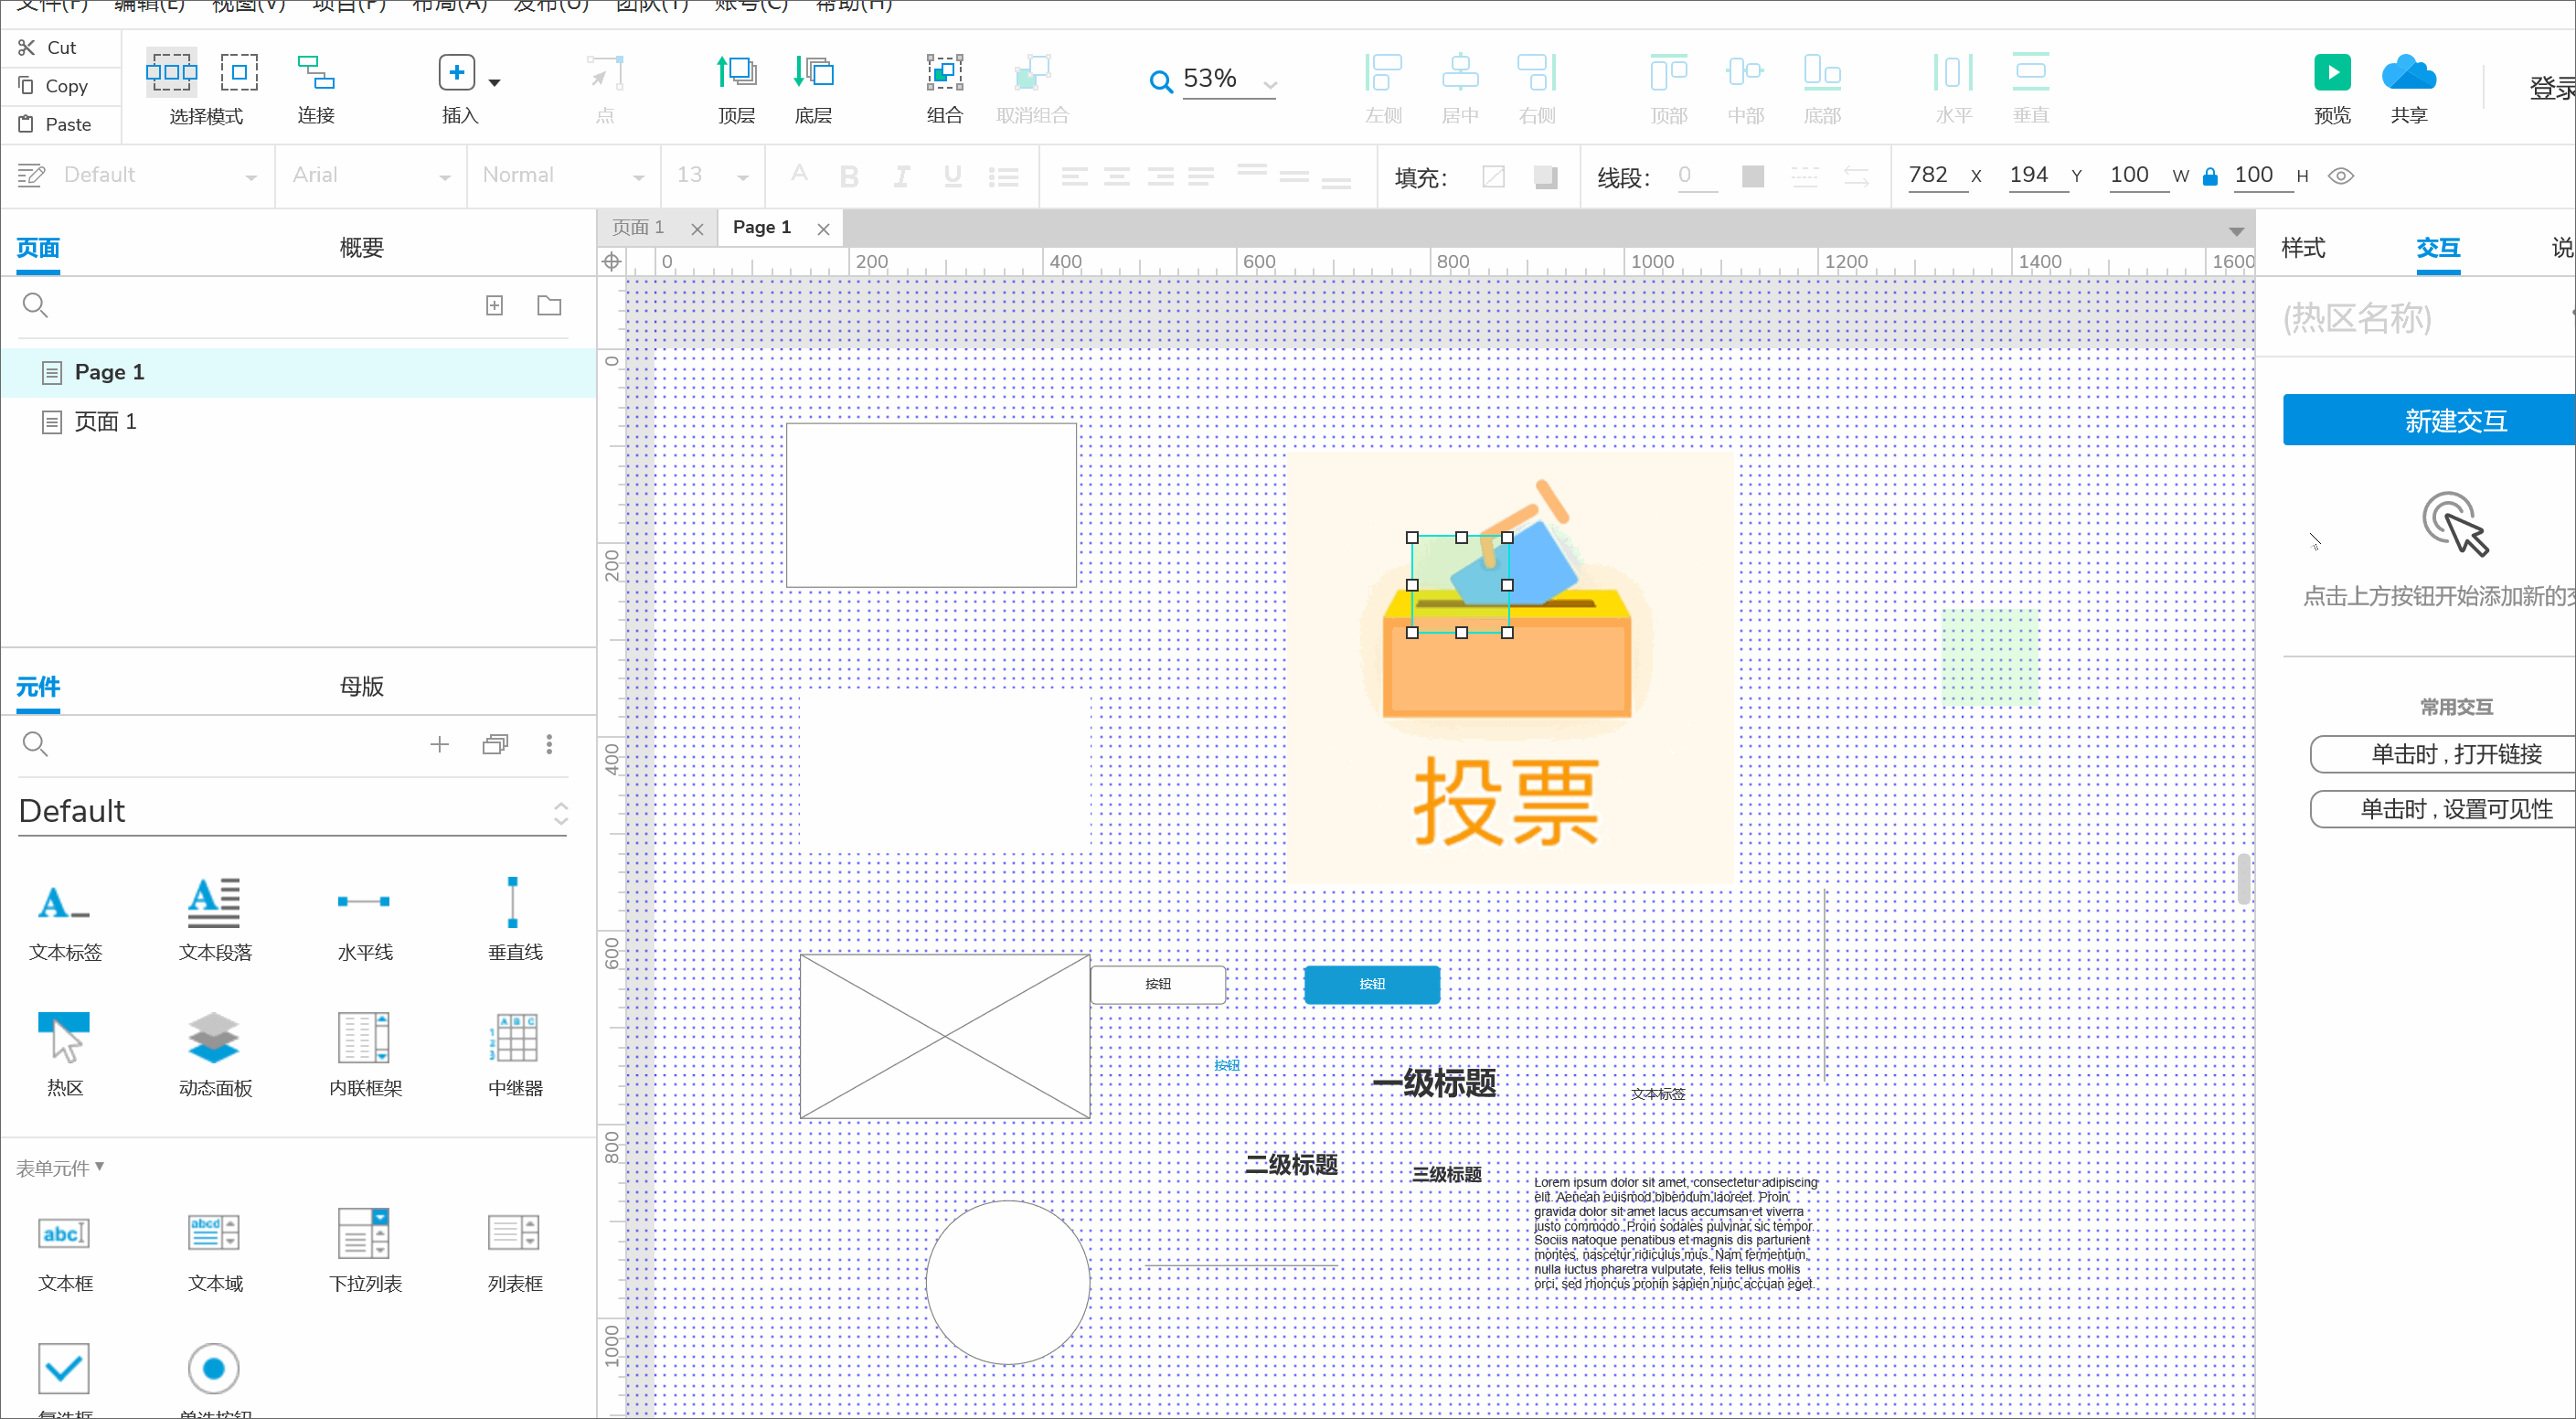
Task: Open the zoom 53% dropdown
Action: pyautogui.click(x=1270, y=84)
